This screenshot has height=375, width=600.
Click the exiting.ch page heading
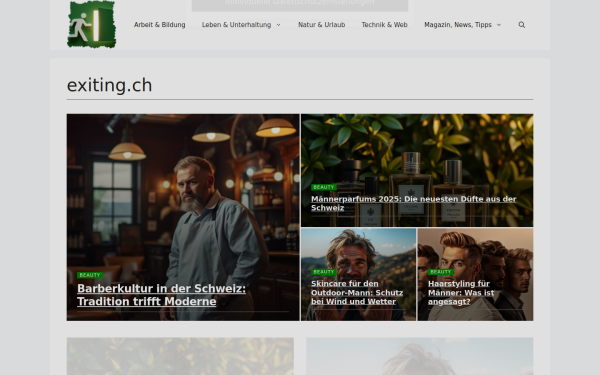pyautogui.click(x=109, y=85)
